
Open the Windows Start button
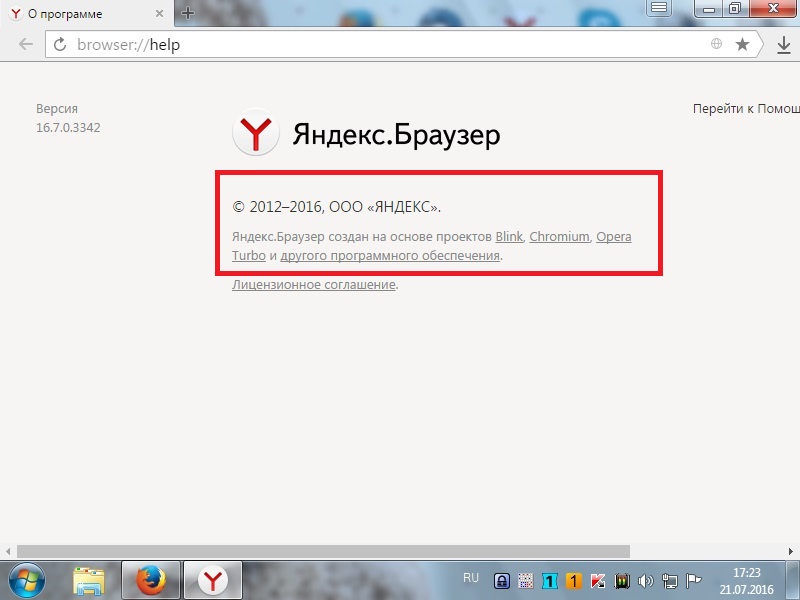pyautogui.click(x=27, y=580)
